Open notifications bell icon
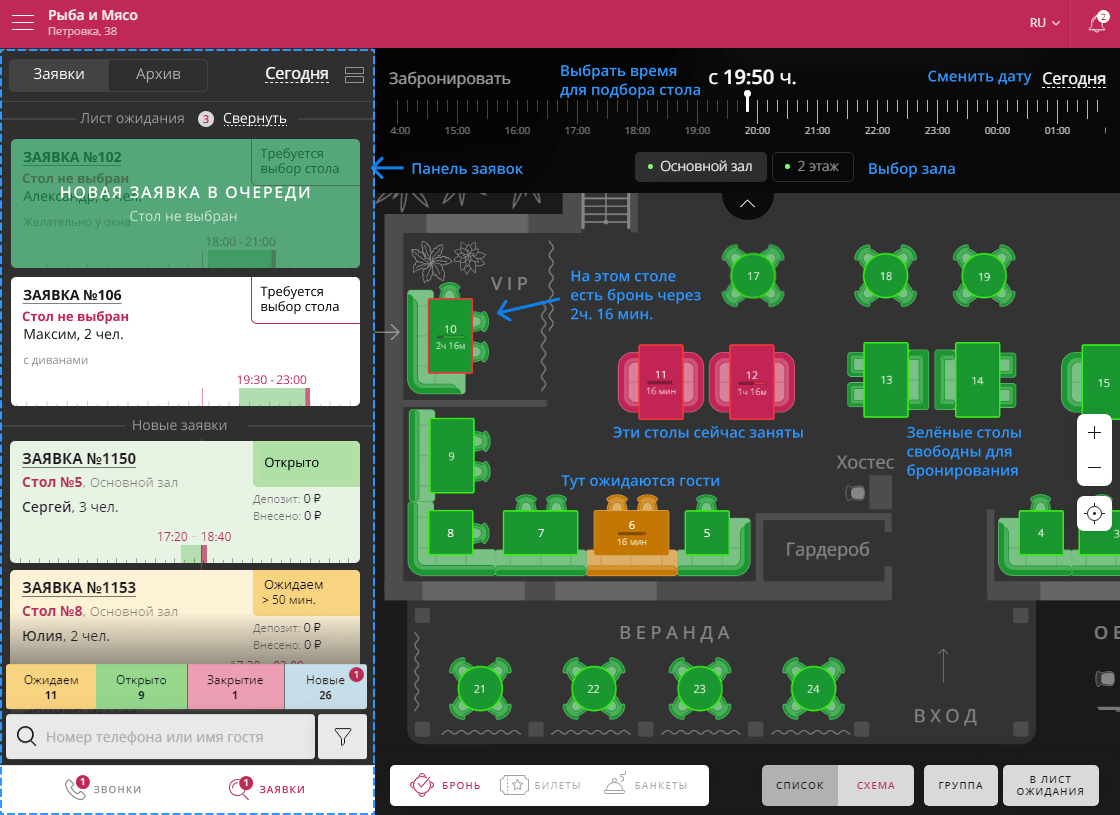1120x815 pixels. (x=1097, y=23)
